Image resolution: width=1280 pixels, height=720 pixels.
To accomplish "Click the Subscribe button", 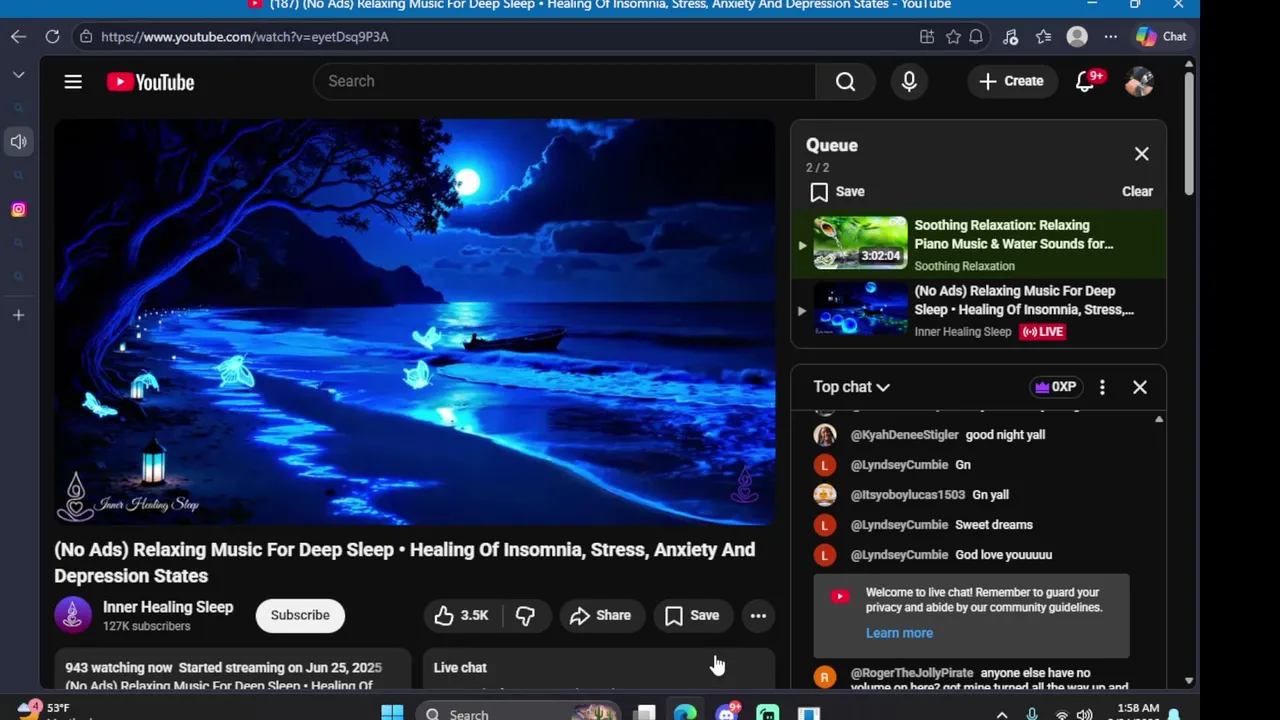I will (300, 615).
